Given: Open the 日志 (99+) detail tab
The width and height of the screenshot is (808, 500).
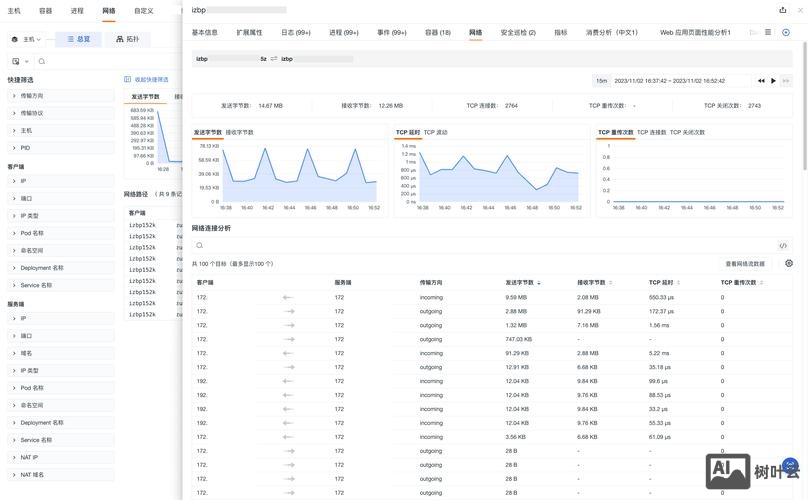Looking at the screenshot, I should 296,32.
